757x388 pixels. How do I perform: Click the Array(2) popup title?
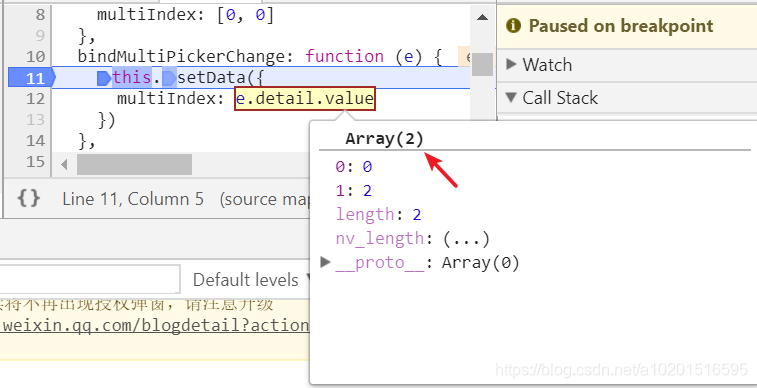384,139
